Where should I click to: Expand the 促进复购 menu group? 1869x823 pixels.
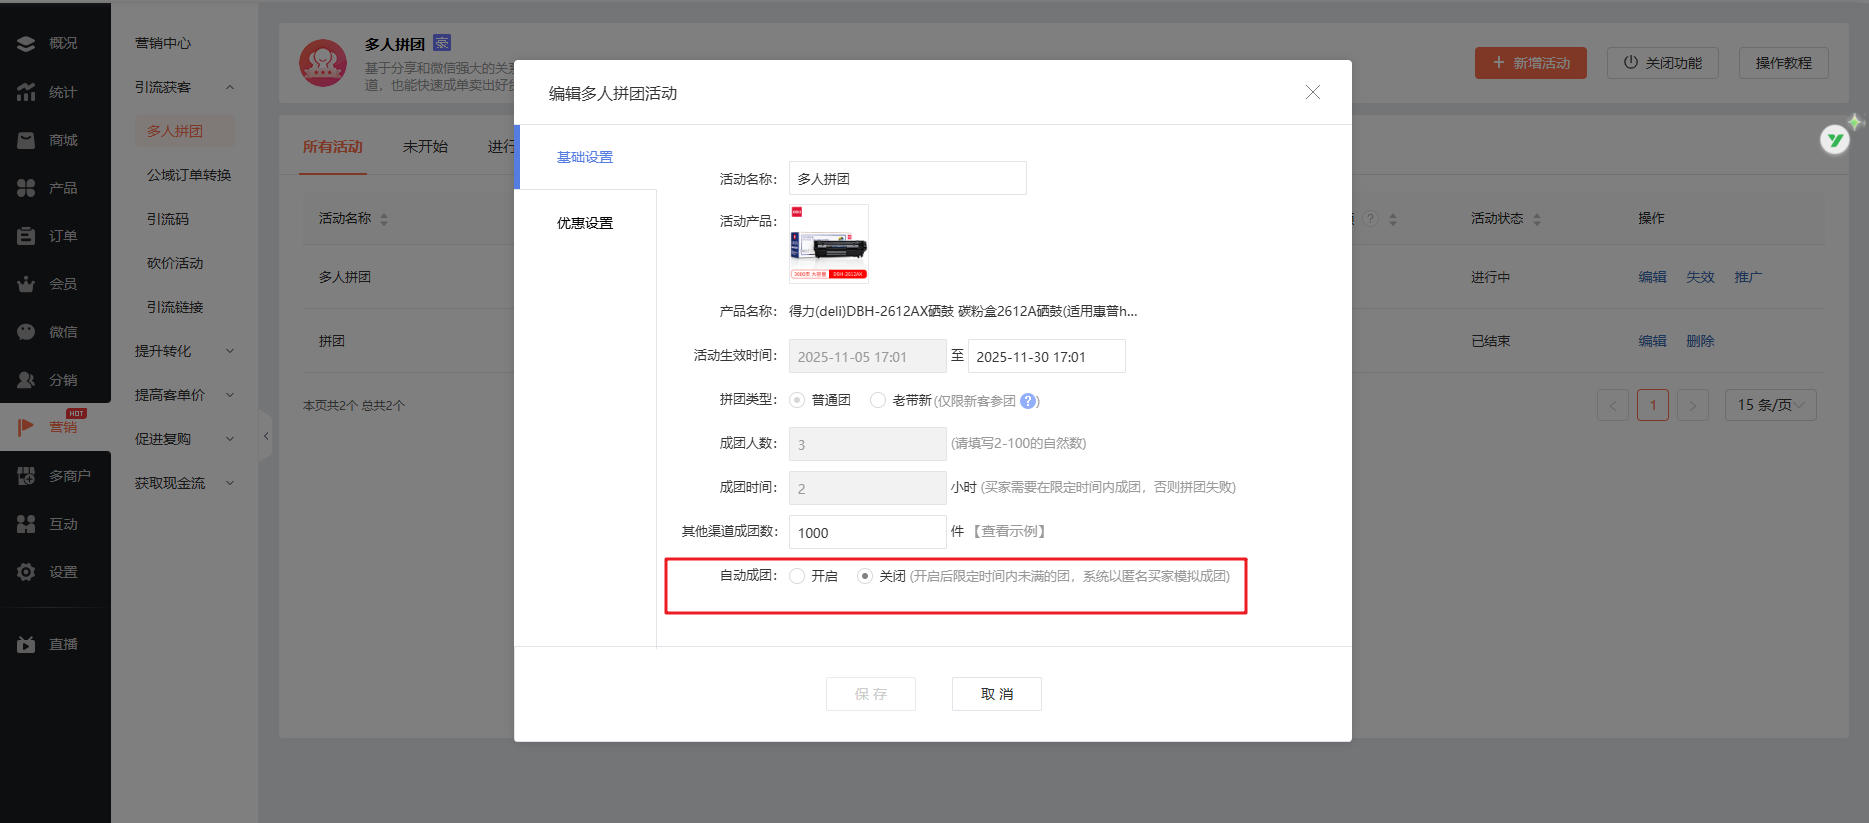click(x=230, y=439)
